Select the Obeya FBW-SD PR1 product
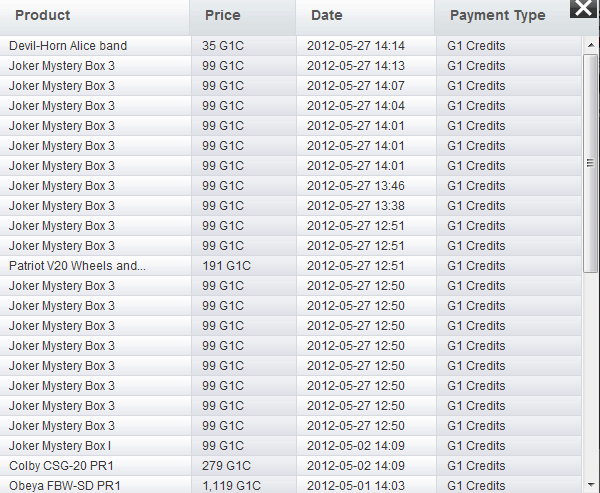600x493 pixels. [x=65, y=486]
